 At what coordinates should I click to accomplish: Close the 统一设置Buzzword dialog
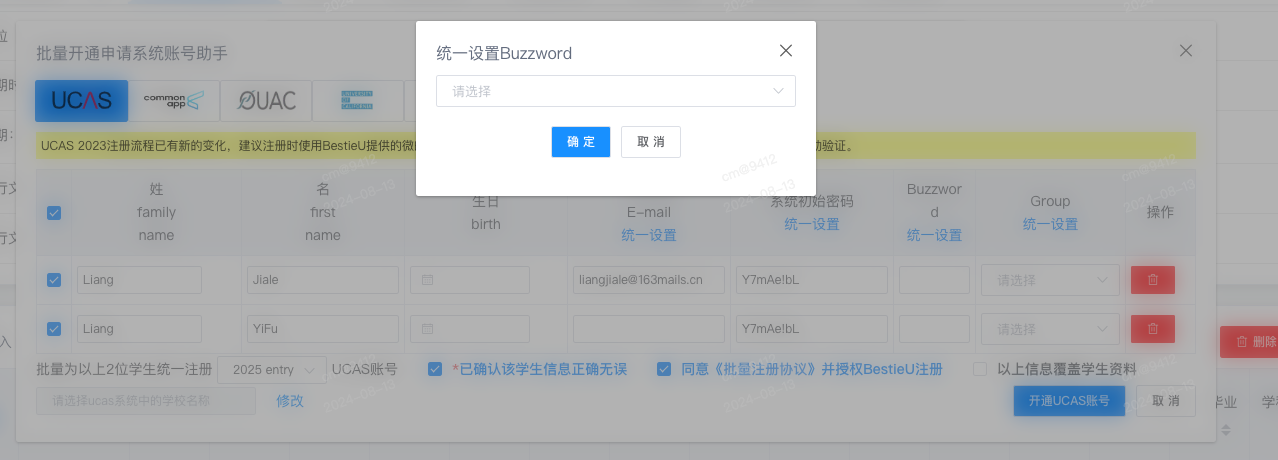tap(786, 51)
